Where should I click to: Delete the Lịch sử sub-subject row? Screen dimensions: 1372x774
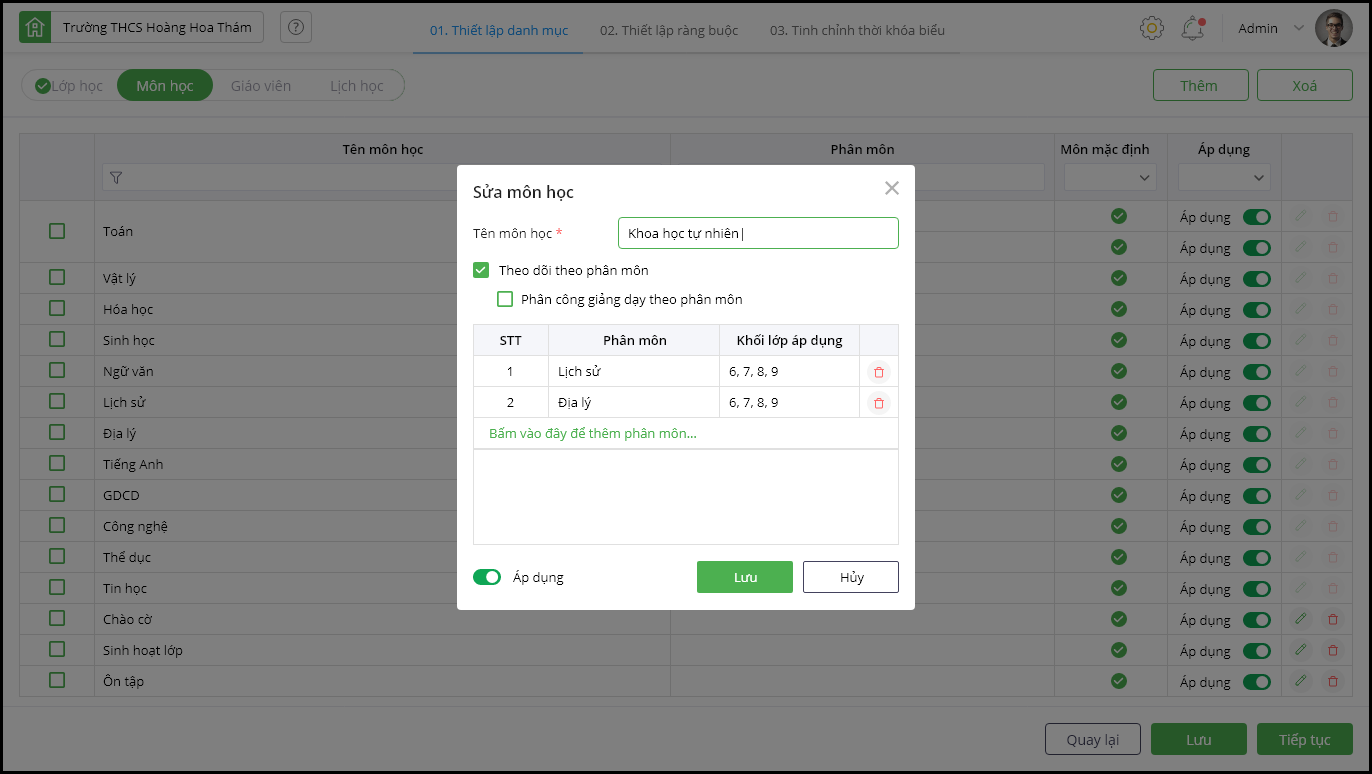pos(879,372)
